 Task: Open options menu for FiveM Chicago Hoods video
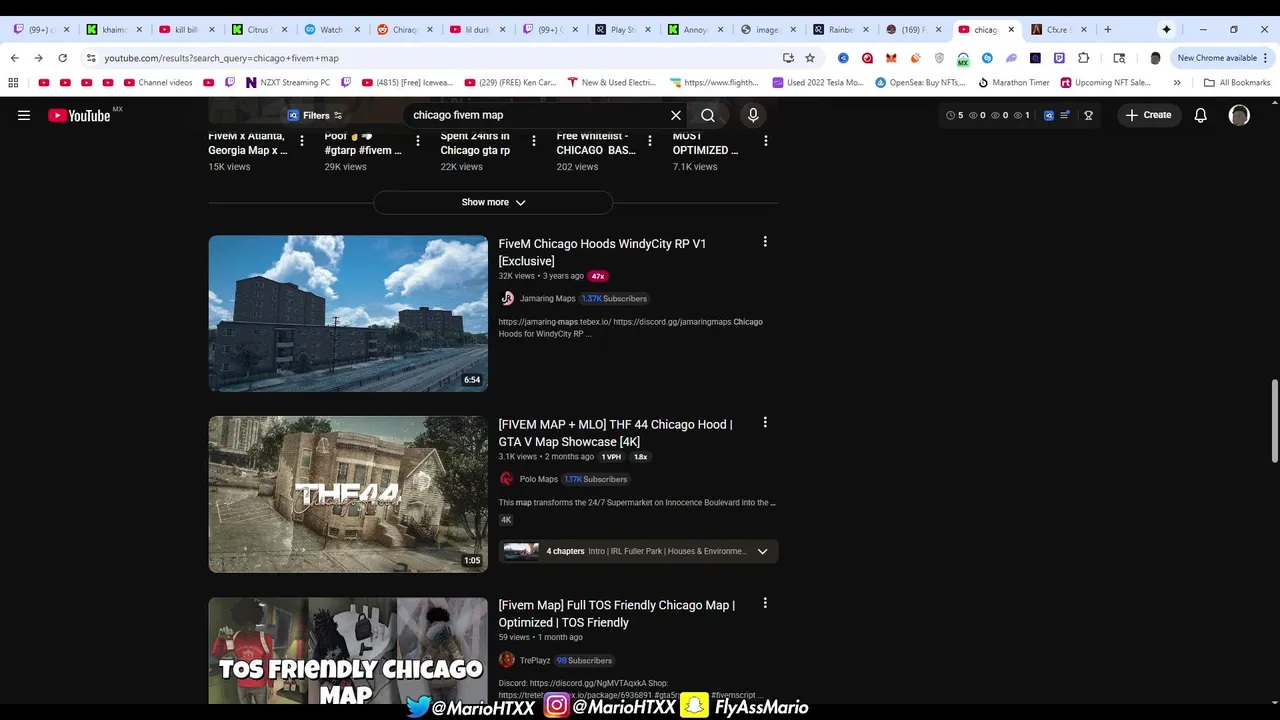pyautogui.click(x=765, y=242)
